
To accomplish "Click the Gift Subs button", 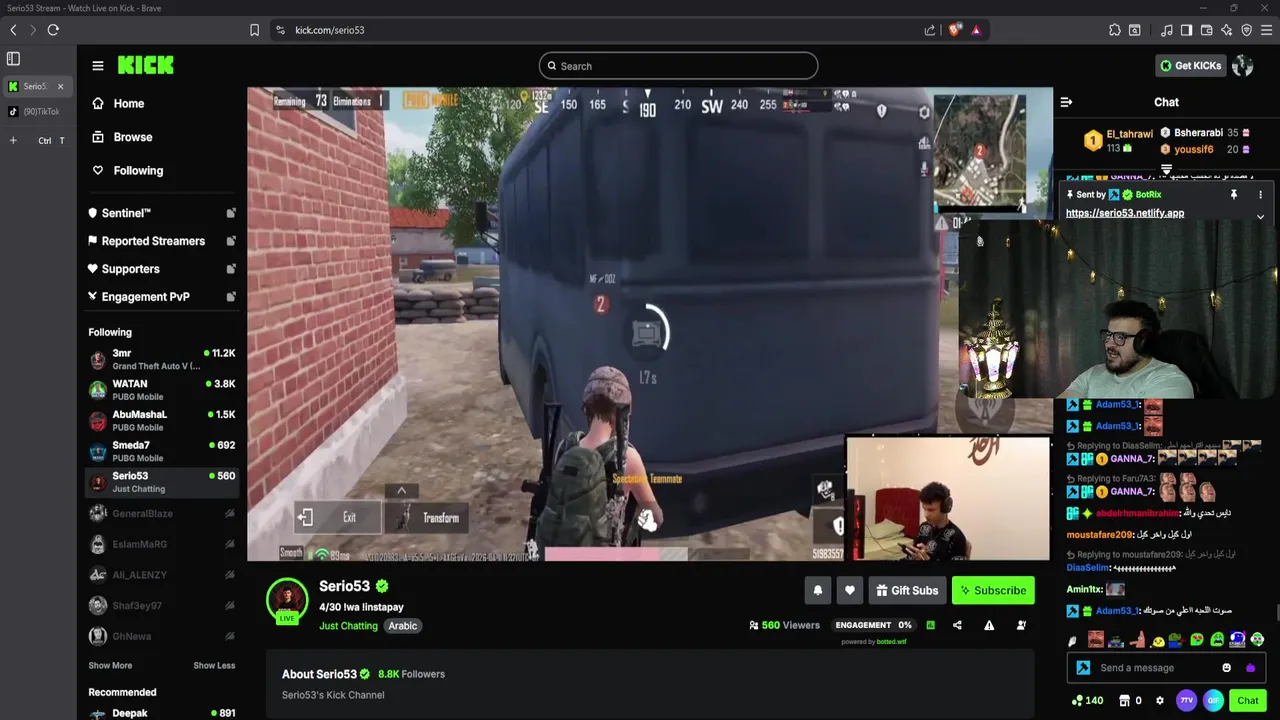I will point(907,591).
